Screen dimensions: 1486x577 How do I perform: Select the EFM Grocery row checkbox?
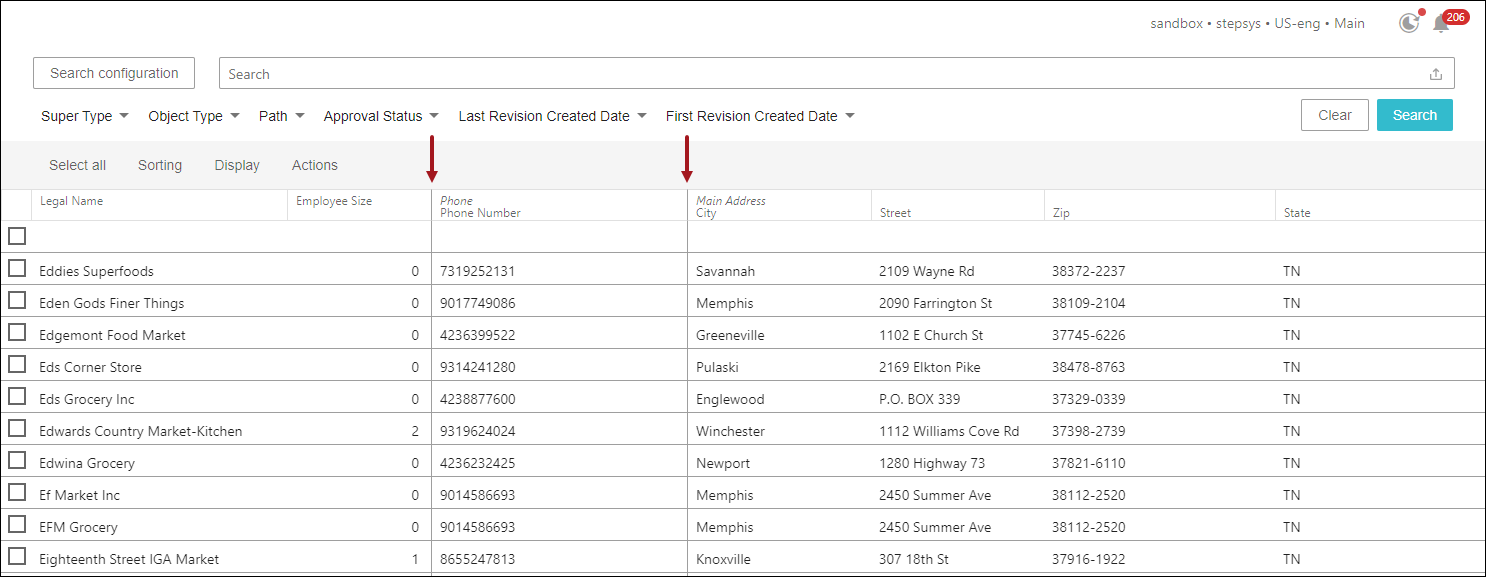(x=17, y=525)
